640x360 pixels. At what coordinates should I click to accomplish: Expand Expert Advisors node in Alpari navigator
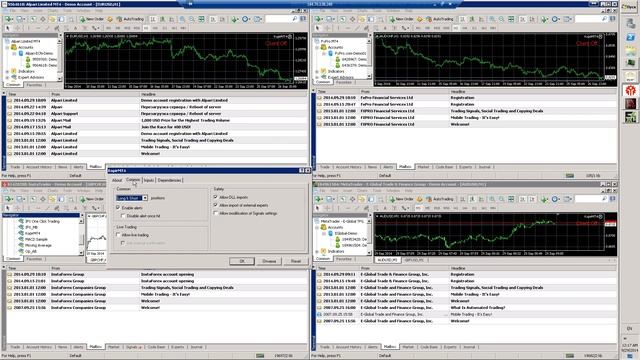tap(7, 77)
